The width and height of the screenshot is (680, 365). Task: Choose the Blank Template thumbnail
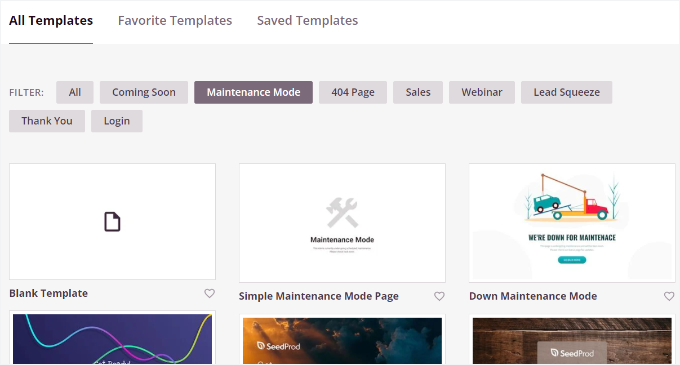coord(112,222)
